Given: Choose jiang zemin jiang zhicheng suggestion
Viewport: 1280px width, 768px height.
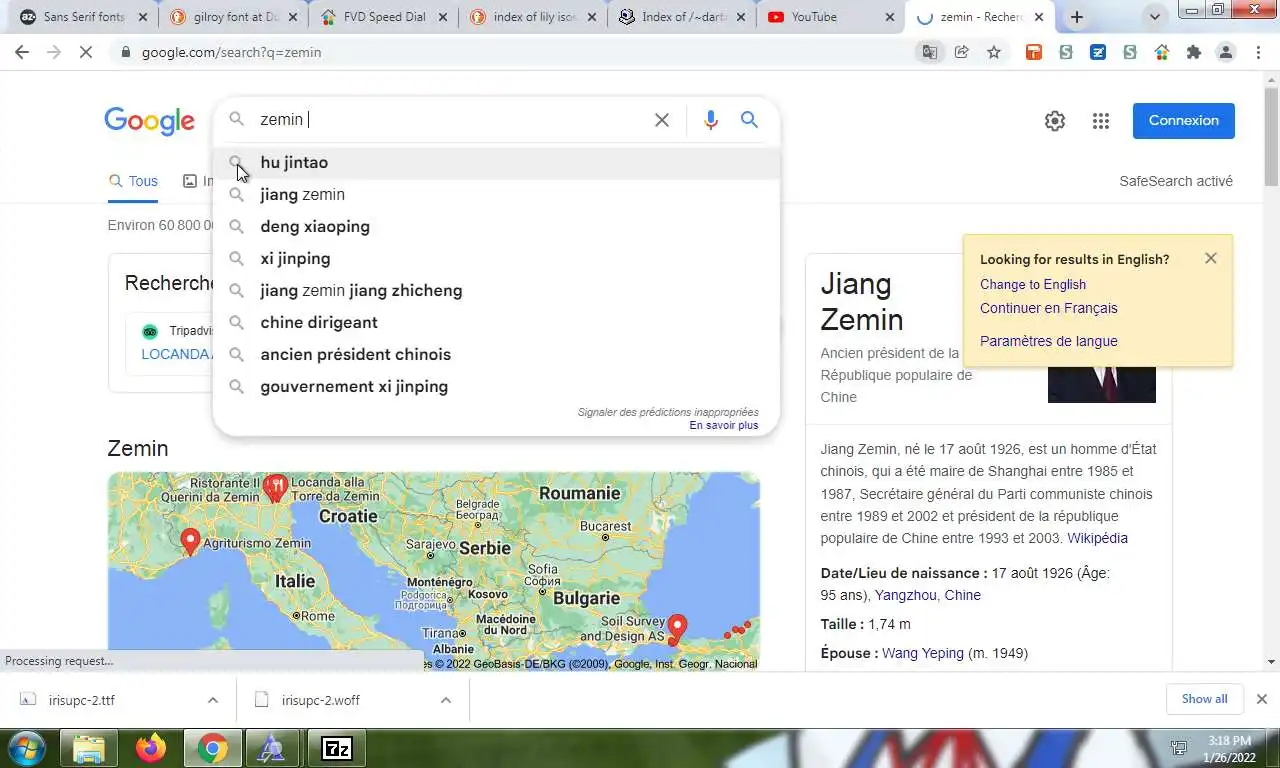Looking at the screenshot, I should 496,290.
